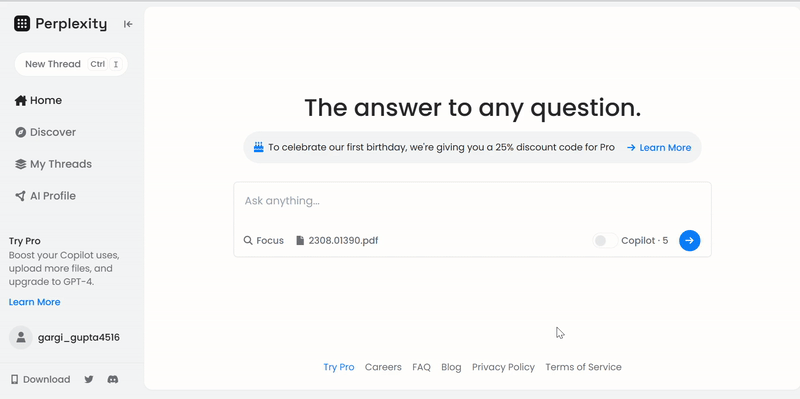The height and width of the screenshot is (399, 800).
Task: Open the Focus selector
Action: click(264, 241)
